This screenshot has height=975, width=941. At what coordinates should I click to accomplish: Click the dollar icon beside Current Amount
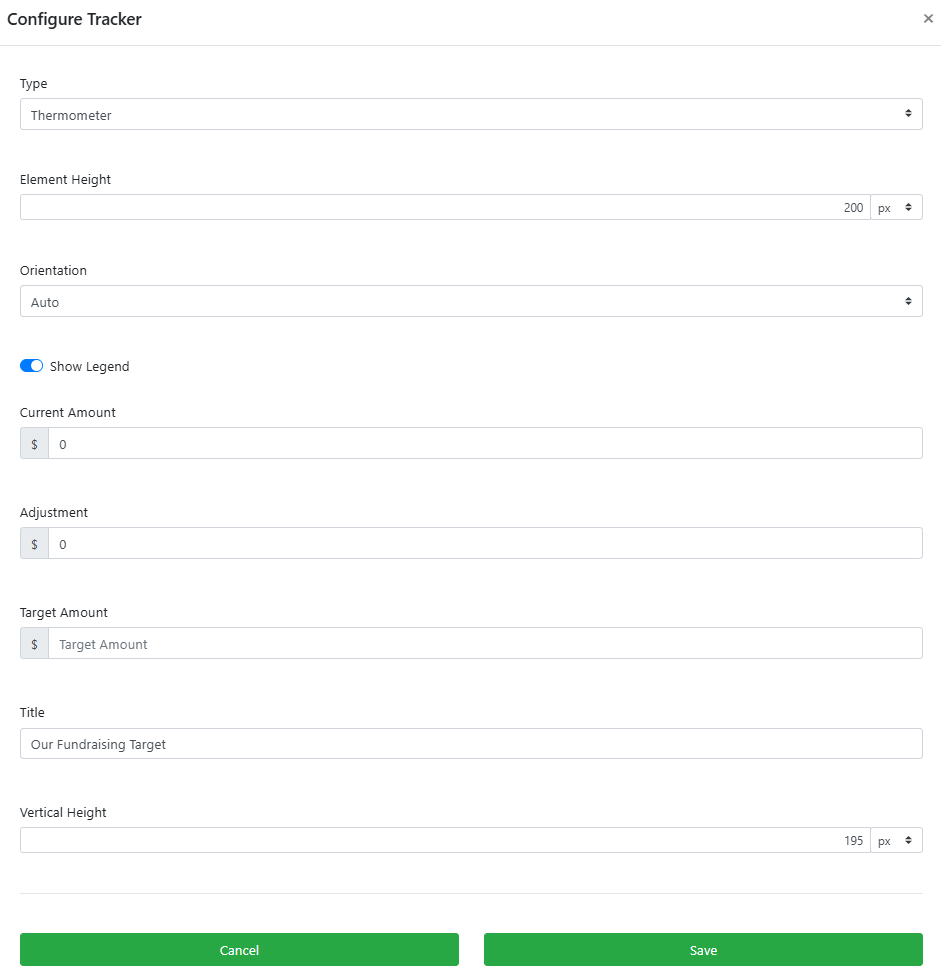(x=34, y=443)
